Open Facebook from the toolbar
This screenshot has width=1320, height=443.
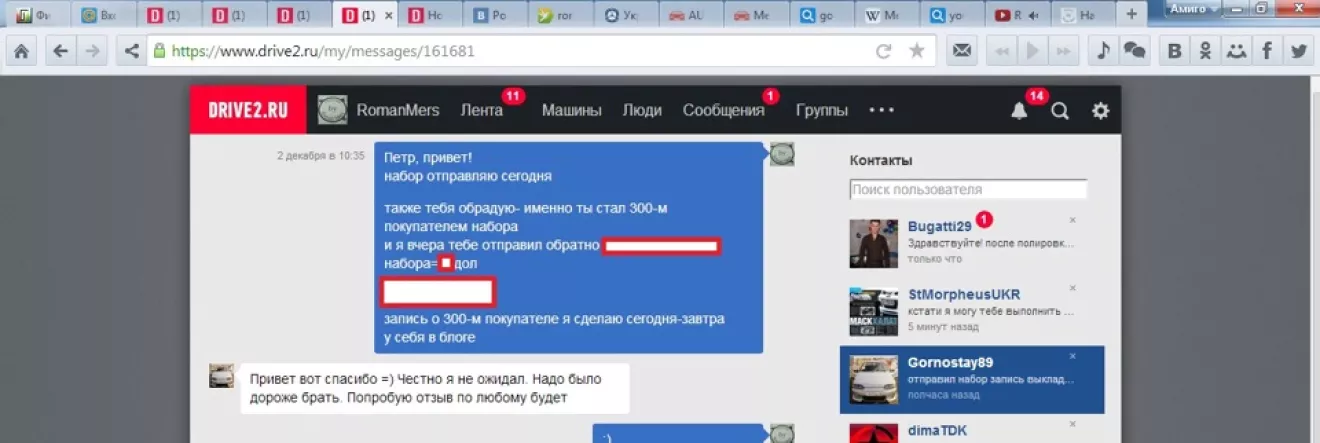[1268, 50]
